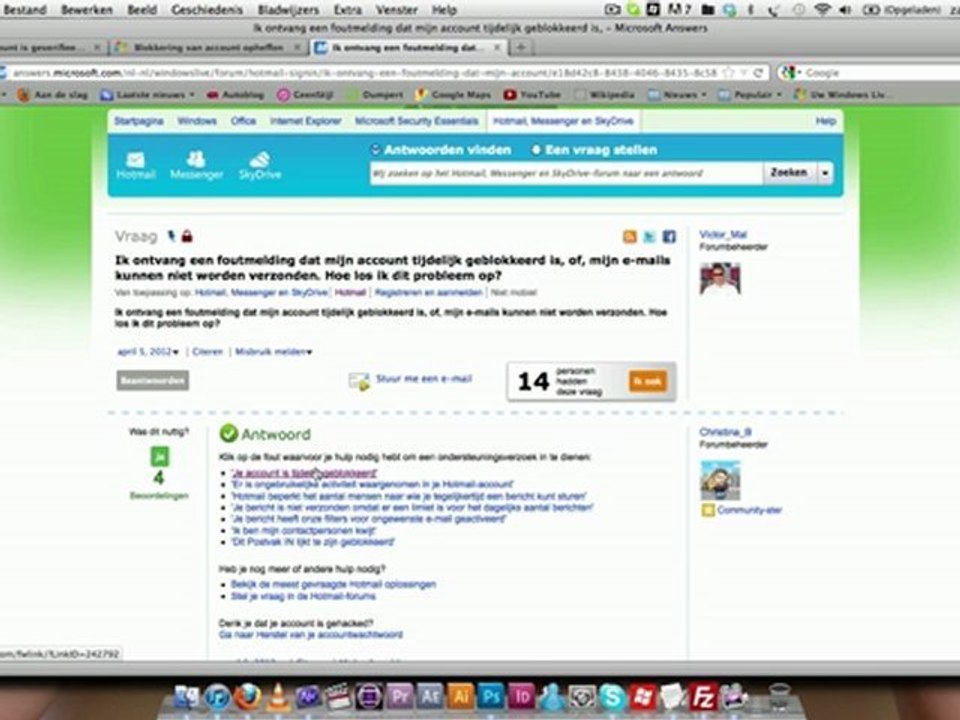Open the 'Ik ben mijn contactpersonen kwijt' link
The height and width of the screenshot is (720, 960).
click(x=303, y=530)
